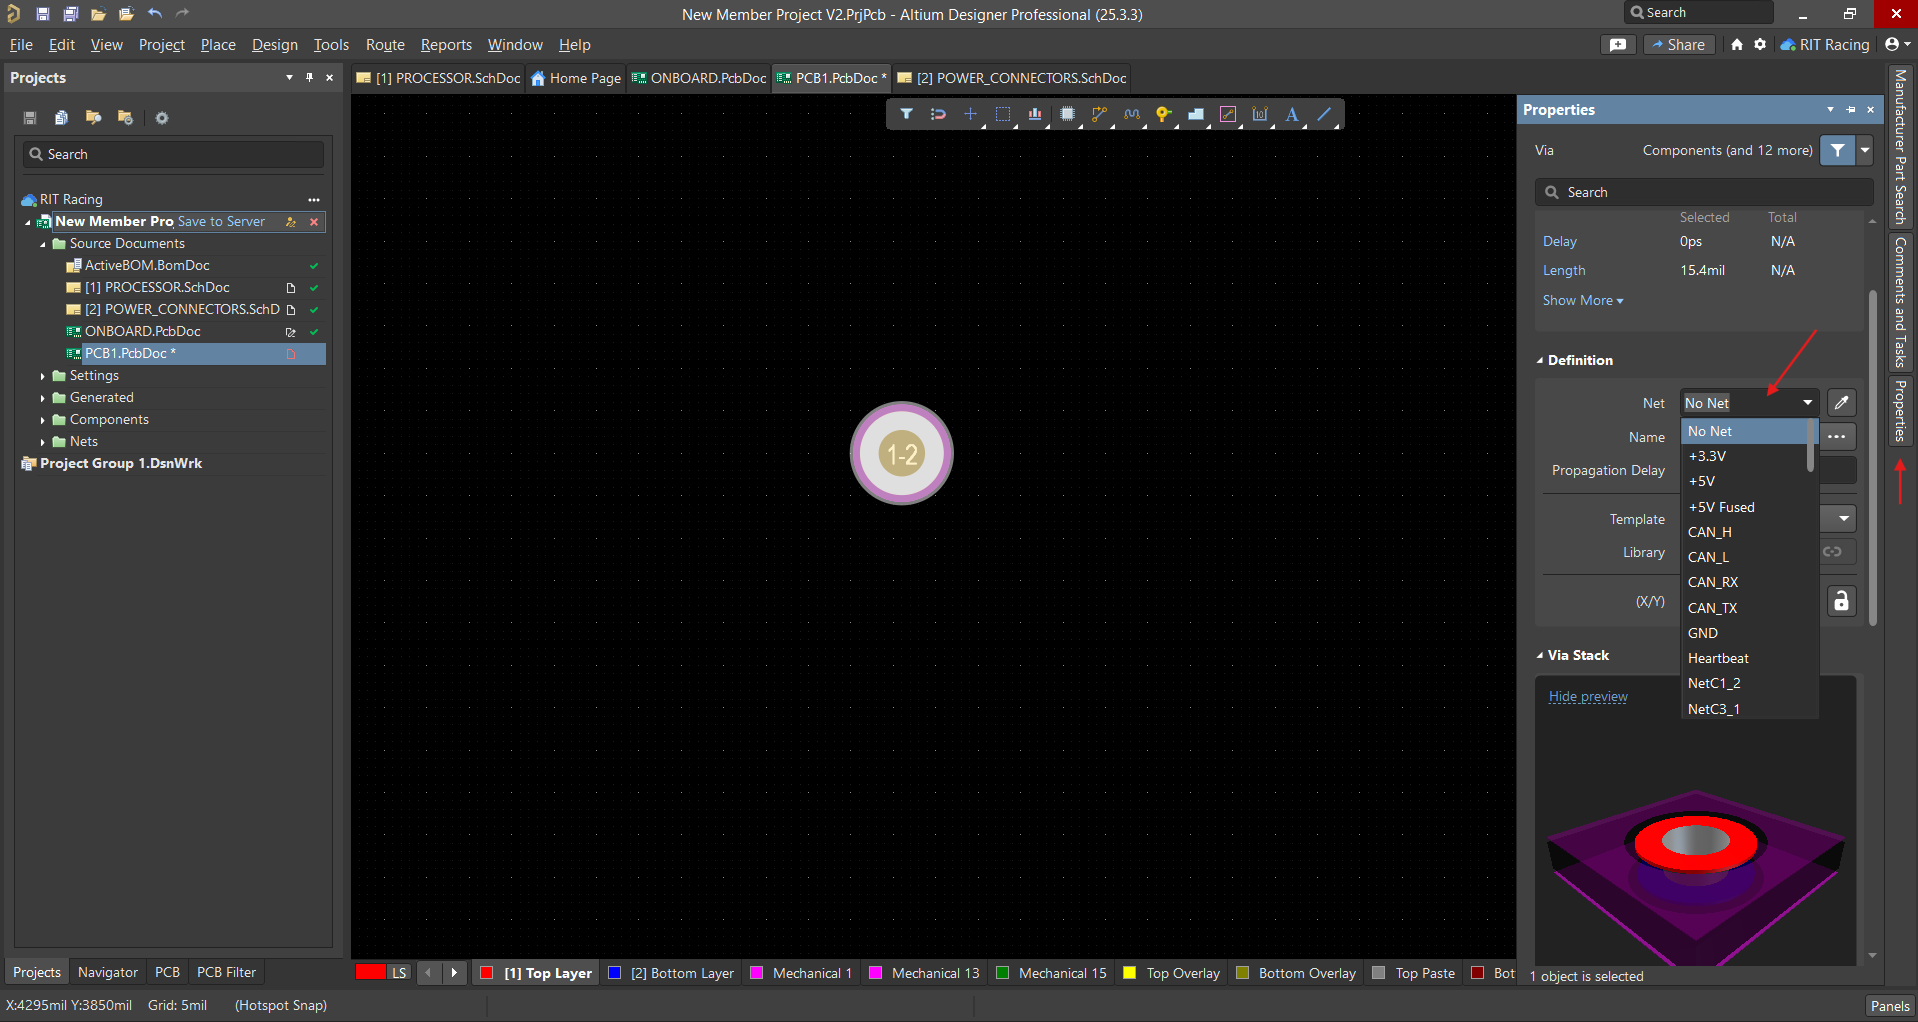1918x1022 pixels.
Task: Click the Show More link
Action: 1583,300
